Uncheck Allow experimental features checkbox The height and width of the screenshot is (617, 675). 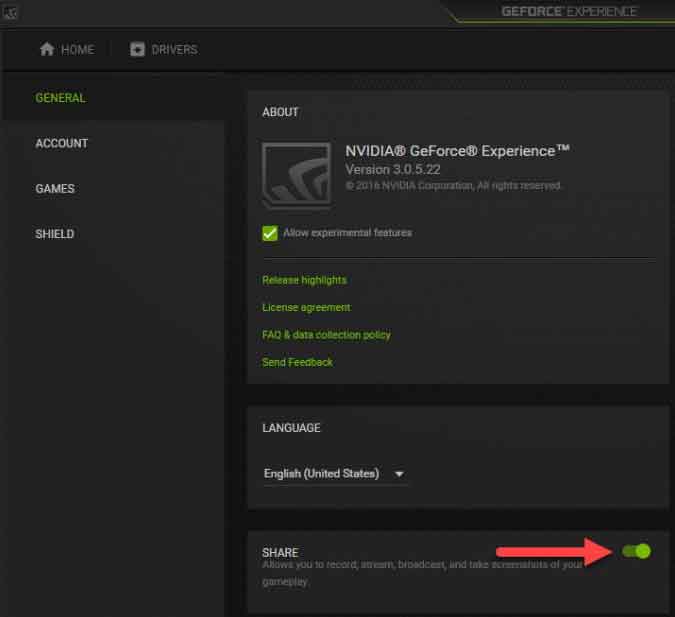(270, 233)
